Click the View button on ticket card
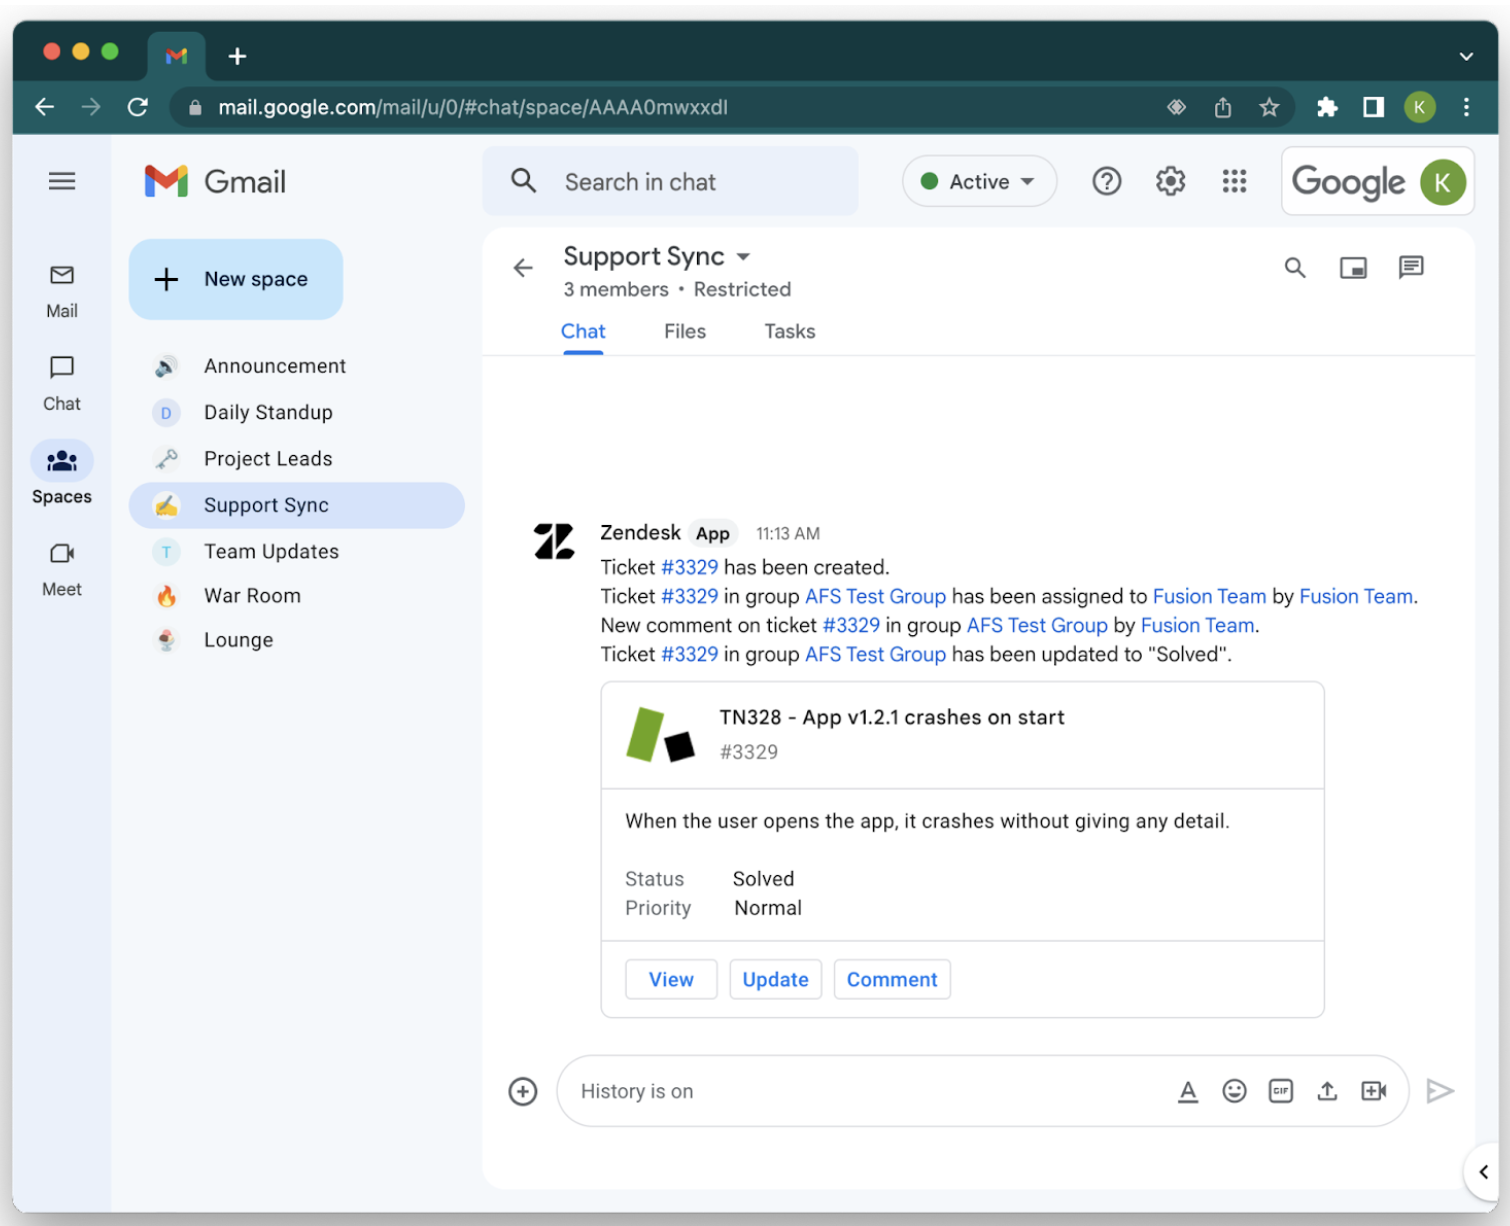The height and width of the screenshot is (1226, 1510). coord(671,979)
